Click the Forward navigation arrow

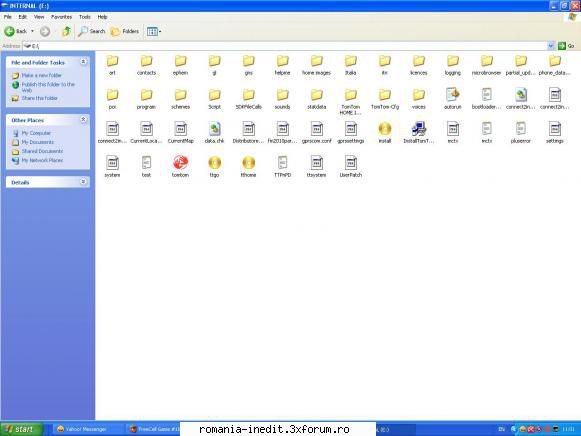(x=45, y=31)
